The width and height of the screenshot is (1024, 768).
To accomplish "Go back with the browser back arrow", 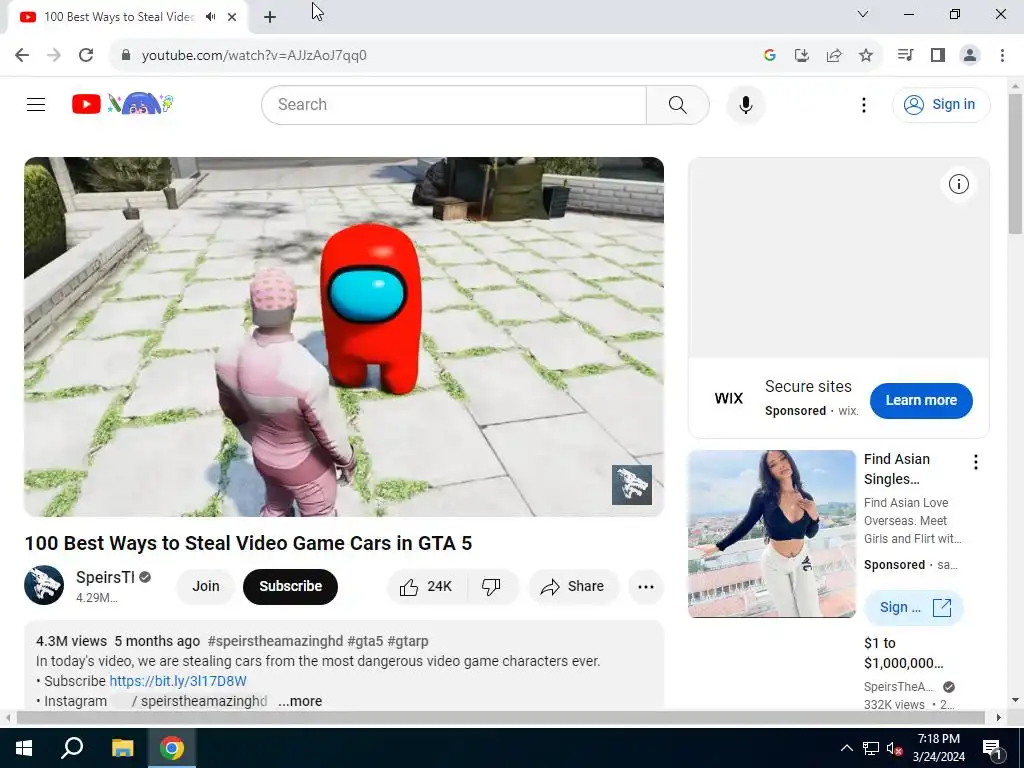I will (x=22, y=55).
